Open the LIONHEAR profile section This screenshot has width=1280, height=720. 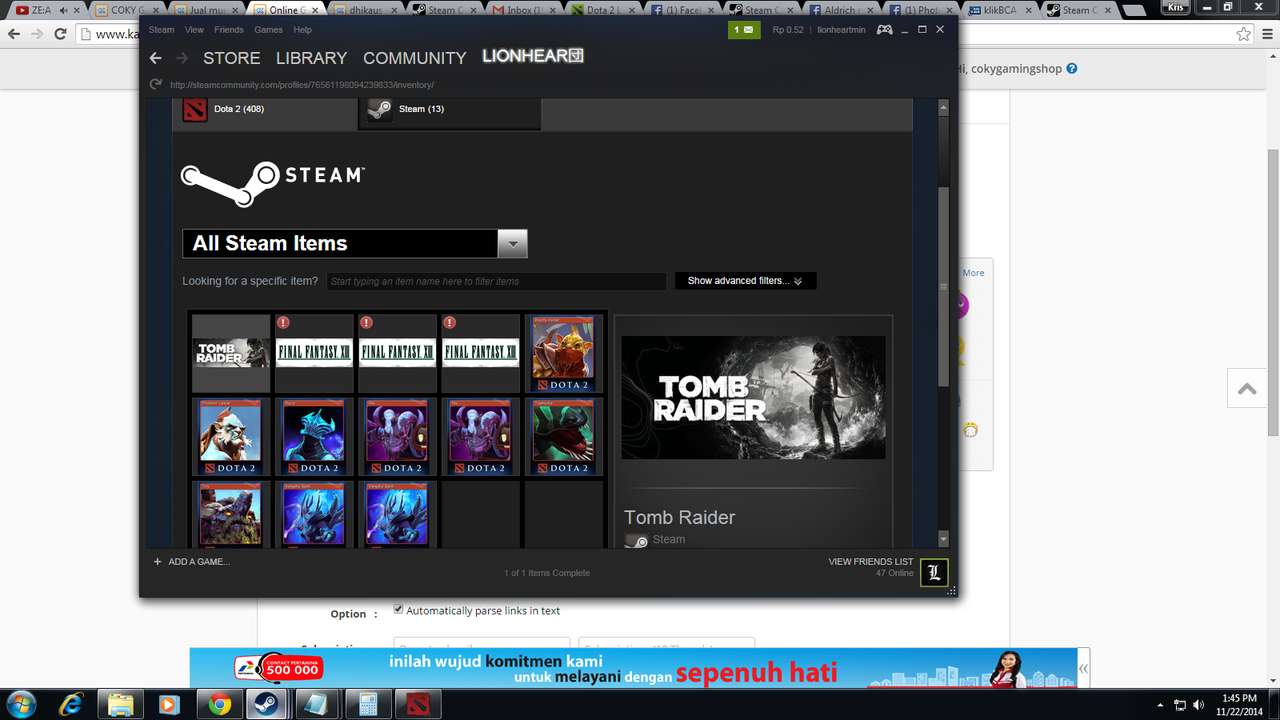click(x=532, y=56)
